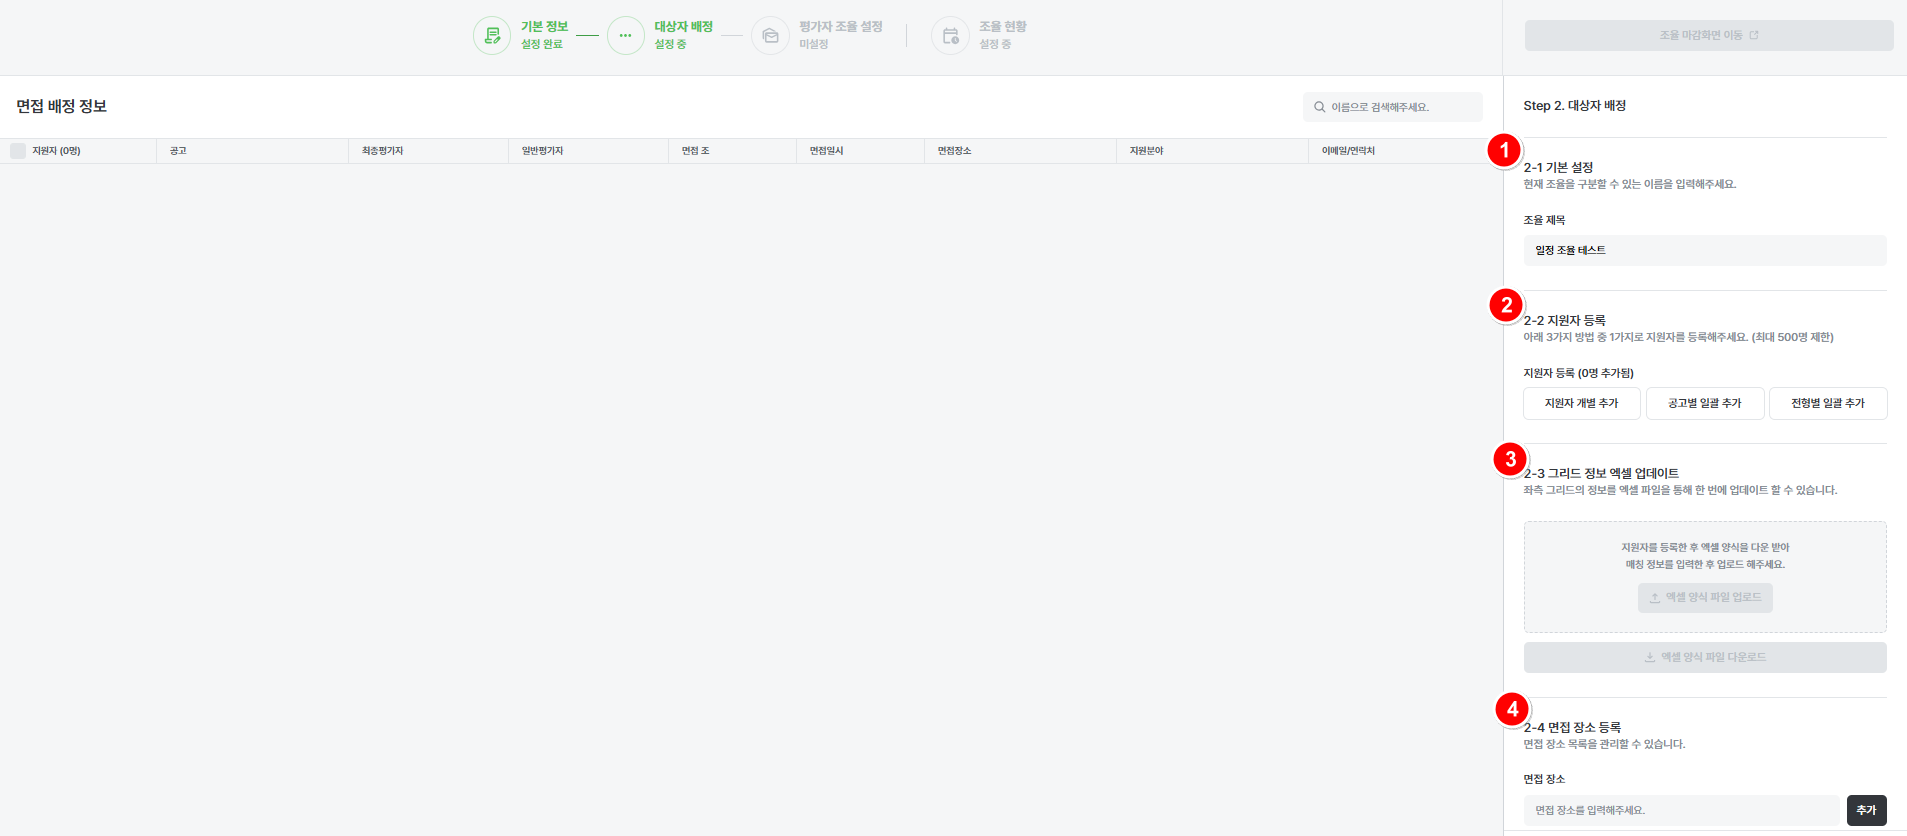Click the 면접 장소 input field
This screenshot has height=836, width=1907.
click(x=1680, y=810)
